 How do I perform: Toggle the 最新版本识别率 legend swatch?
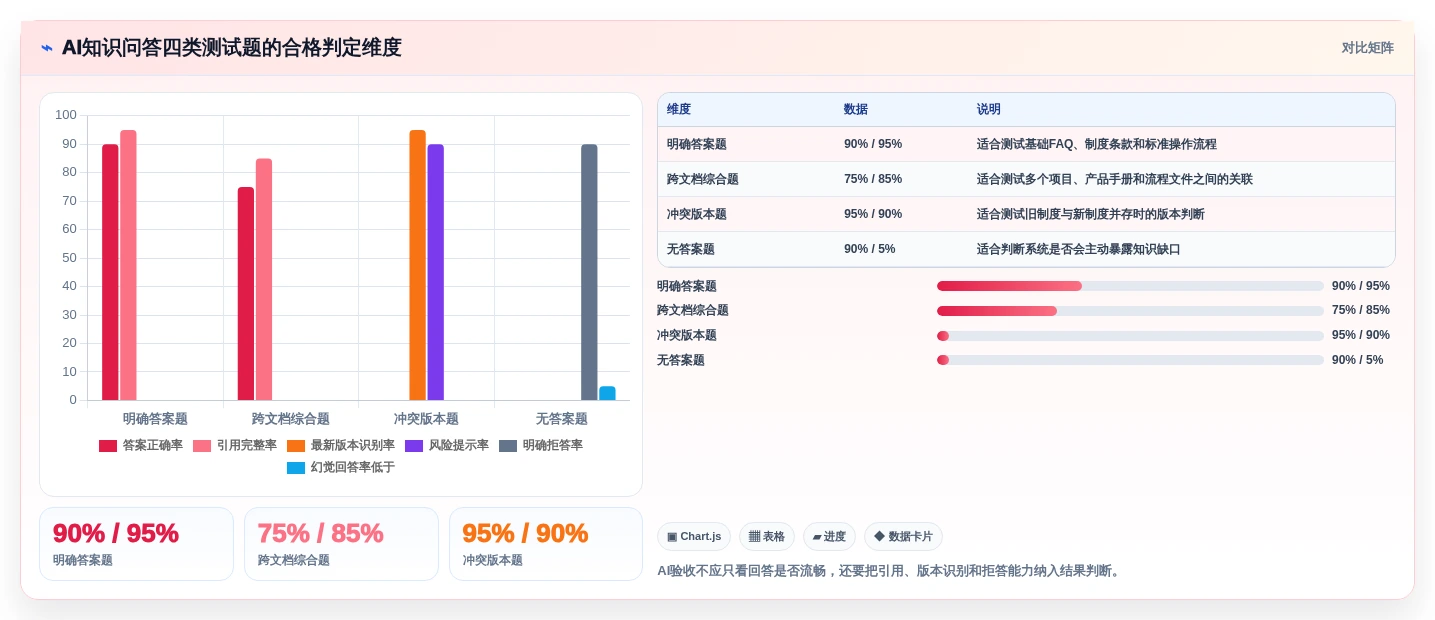pos(296,446)
